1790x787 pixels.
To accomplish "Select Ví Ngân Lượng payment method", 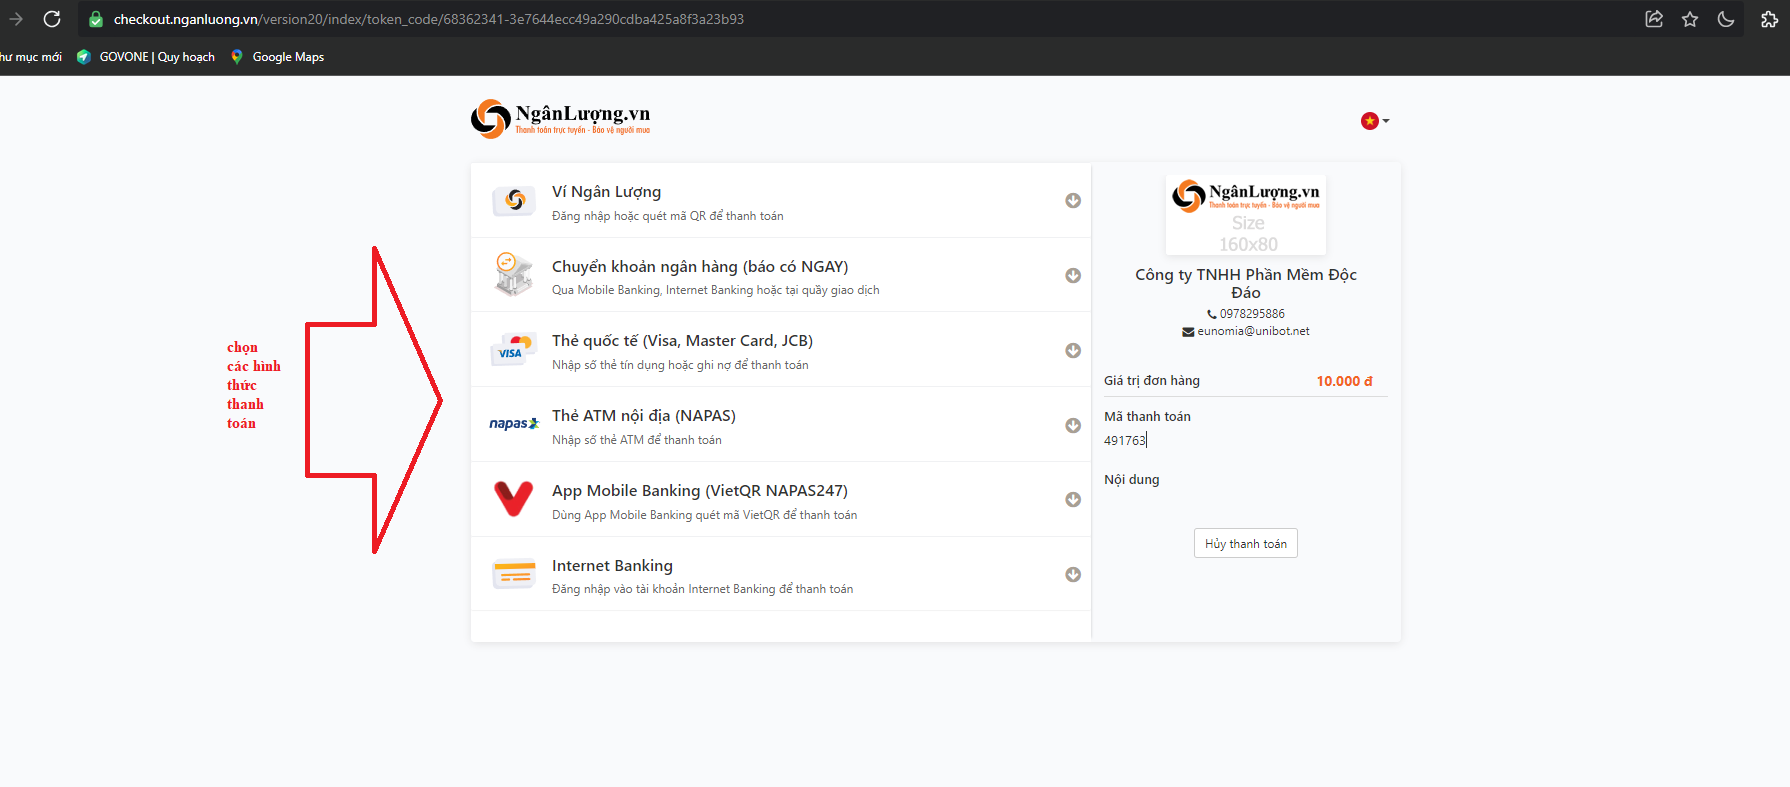I will coord(606,191).
